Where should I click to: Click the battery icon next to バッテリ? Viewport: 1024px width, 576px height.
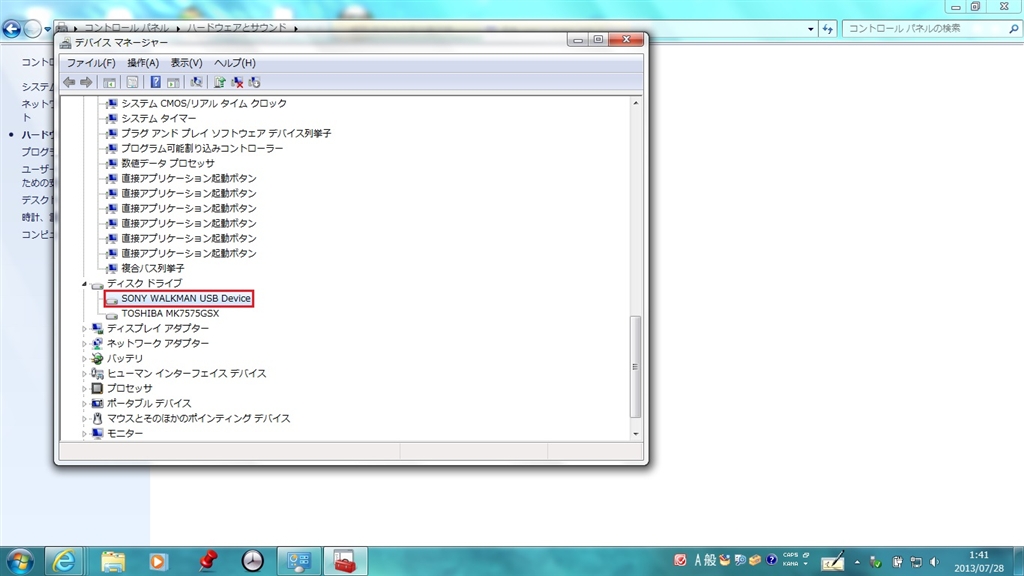click(x=97, y=359)
